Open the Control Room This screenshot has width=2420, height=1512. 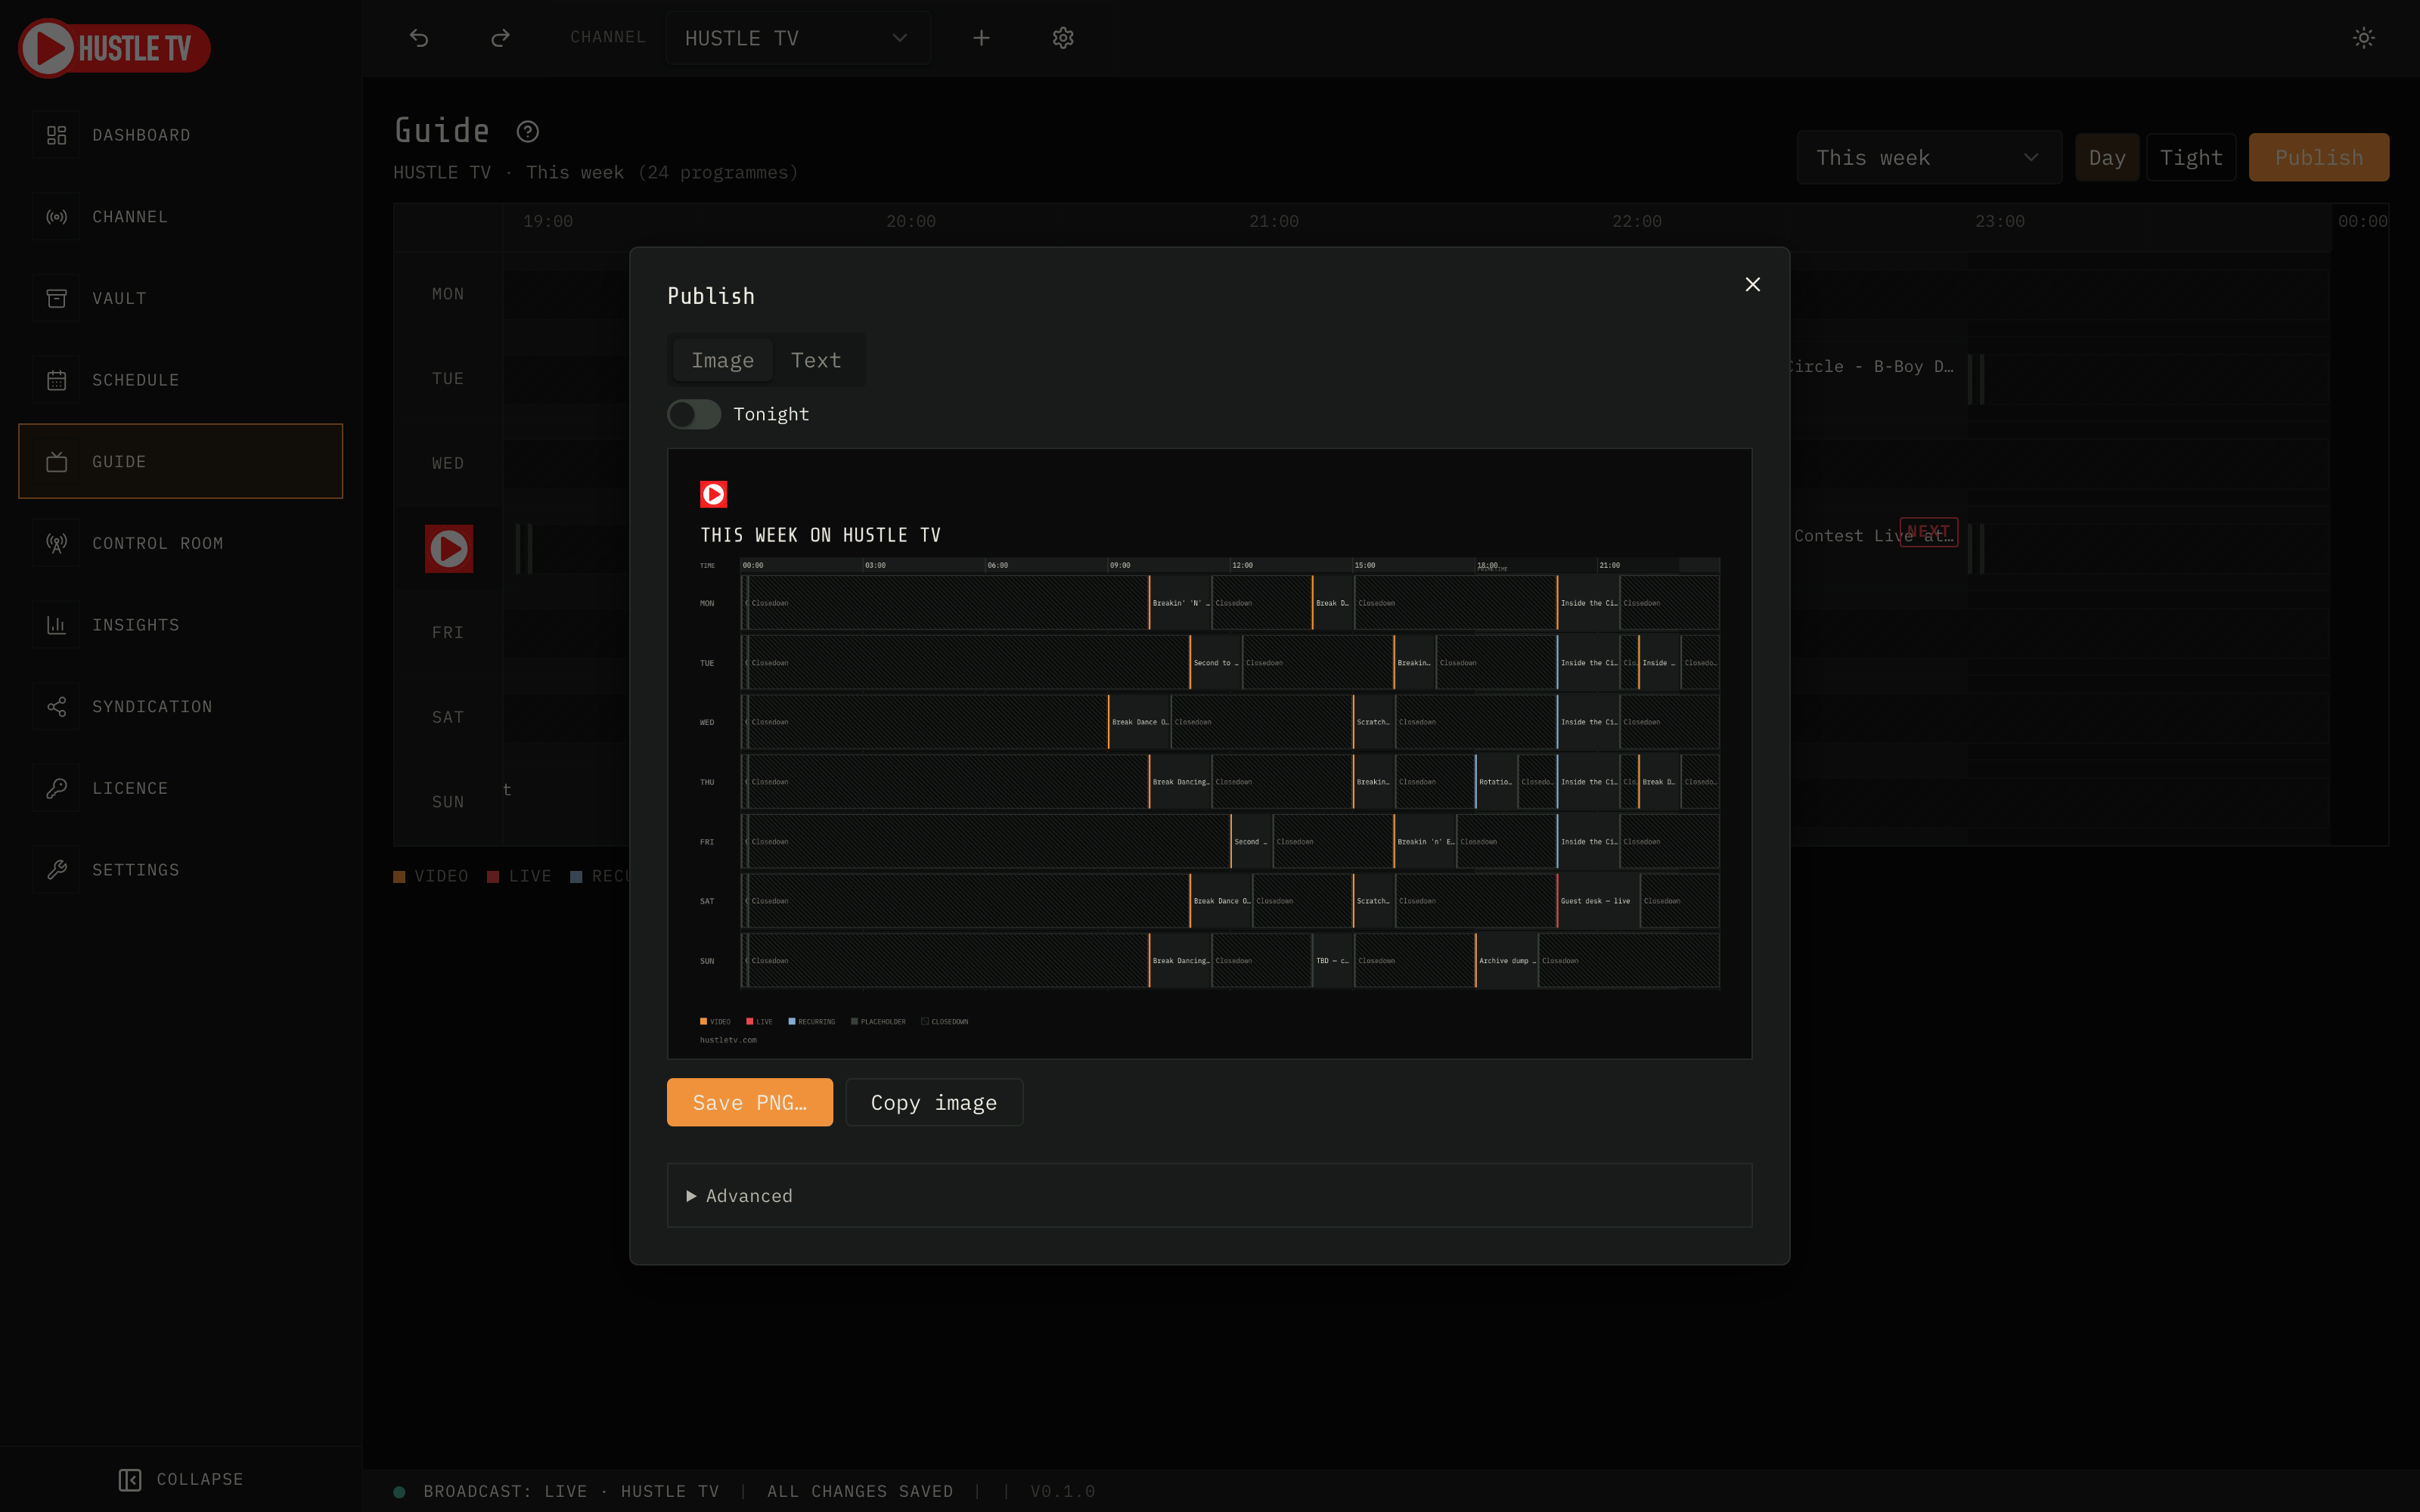pos(180,543)
